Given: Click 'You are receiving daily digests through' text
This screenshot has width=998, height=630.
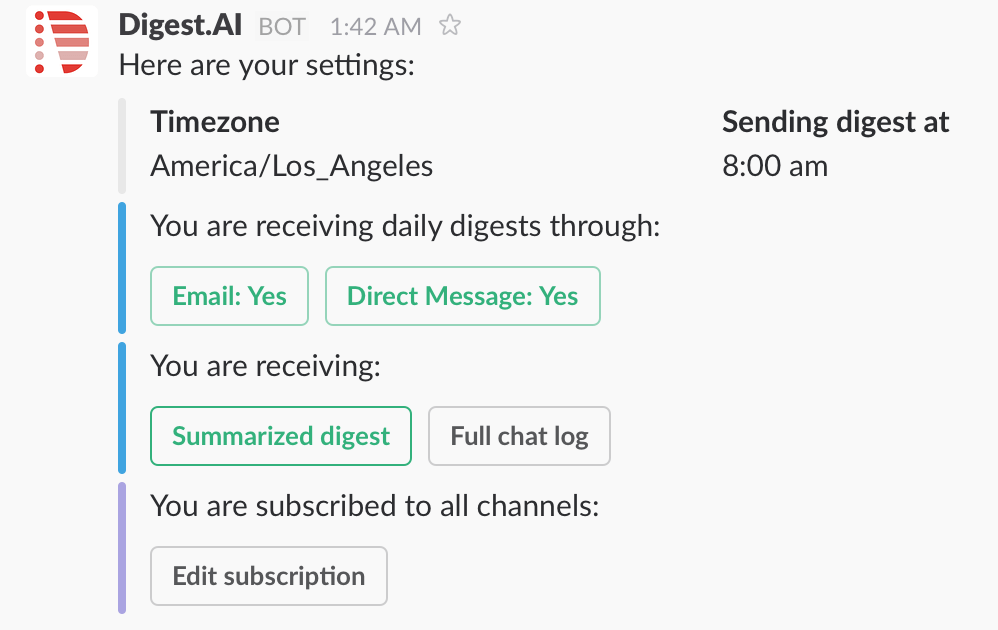Looking at the screenshot, I should point(405,227).
